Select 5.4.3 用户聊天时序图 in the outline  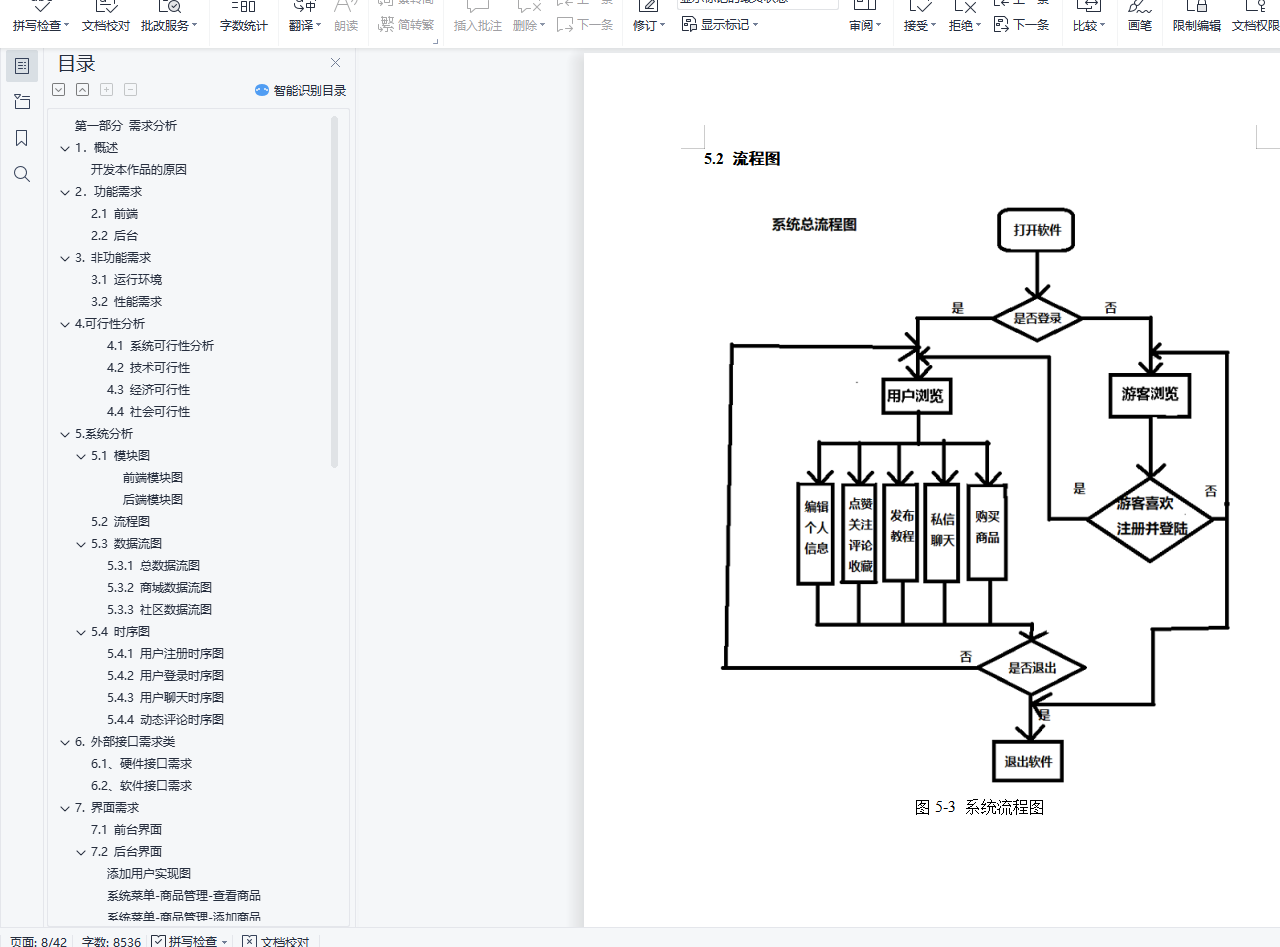[x=166, y=698]
